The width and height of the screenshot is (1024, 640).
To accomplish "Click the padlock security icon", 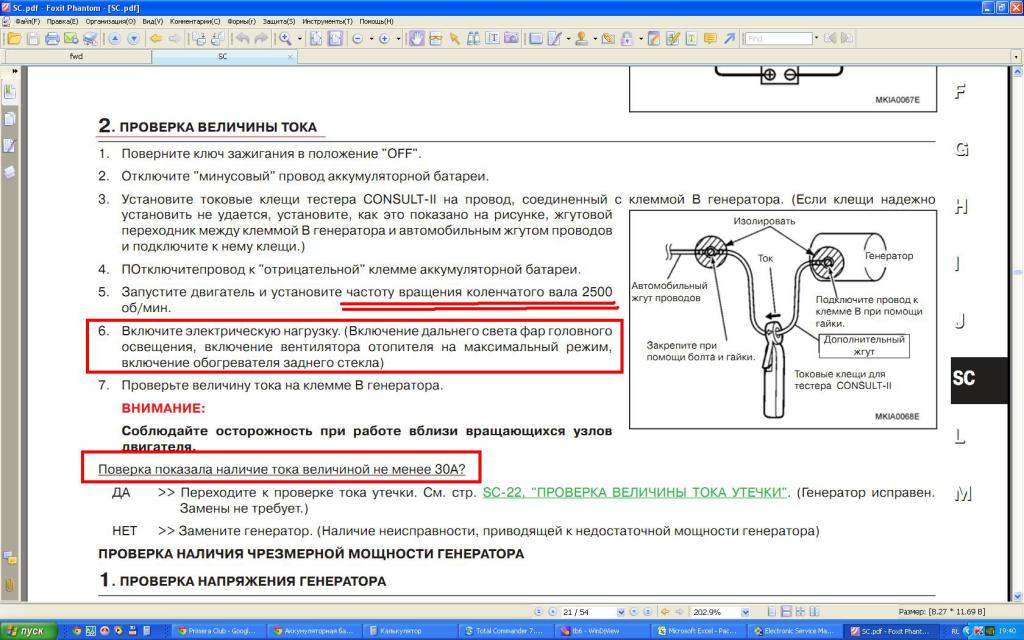I will pyautogui.click(x=627, y=39).
